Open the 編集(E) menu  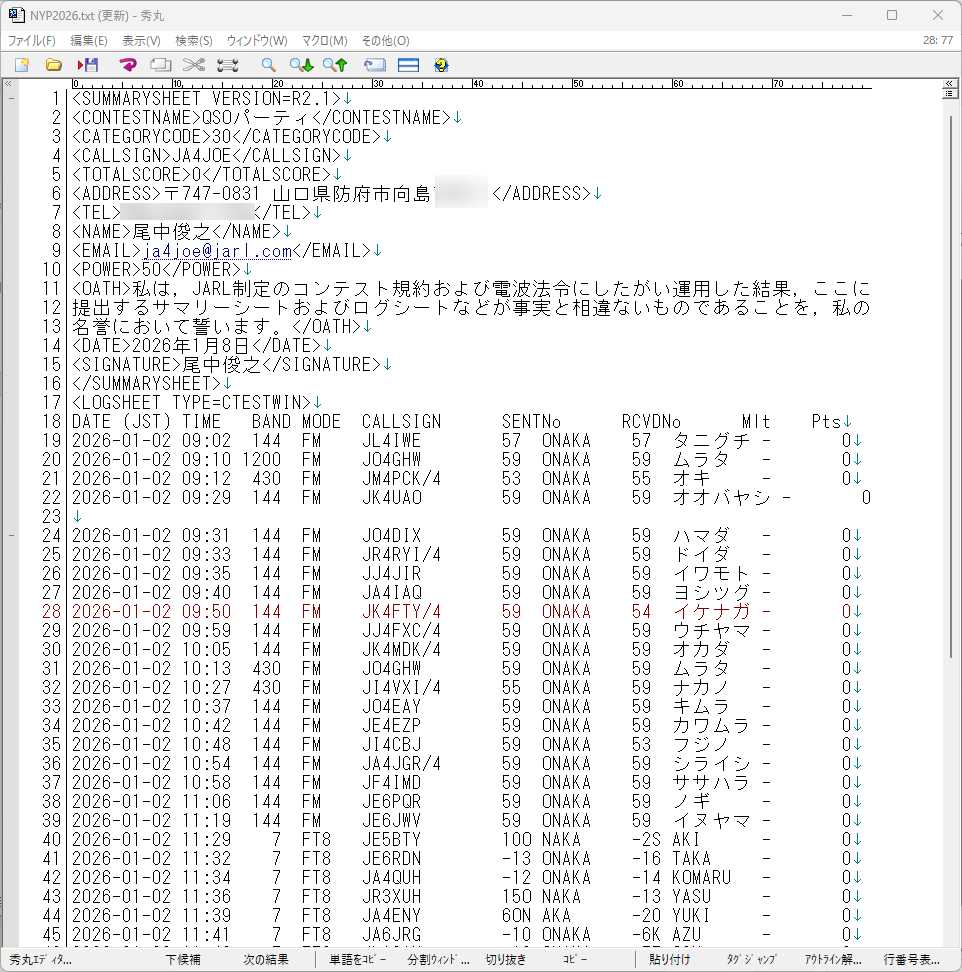pyautogui.click(x=89, y=41)
